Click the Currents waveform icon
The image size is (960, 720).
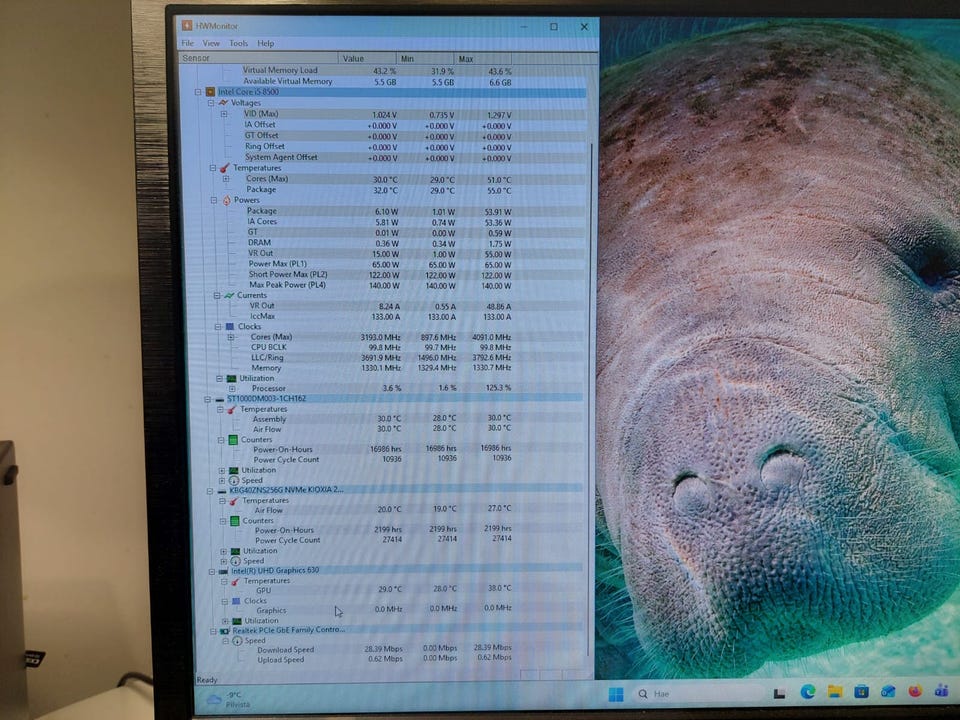point(229,295)
